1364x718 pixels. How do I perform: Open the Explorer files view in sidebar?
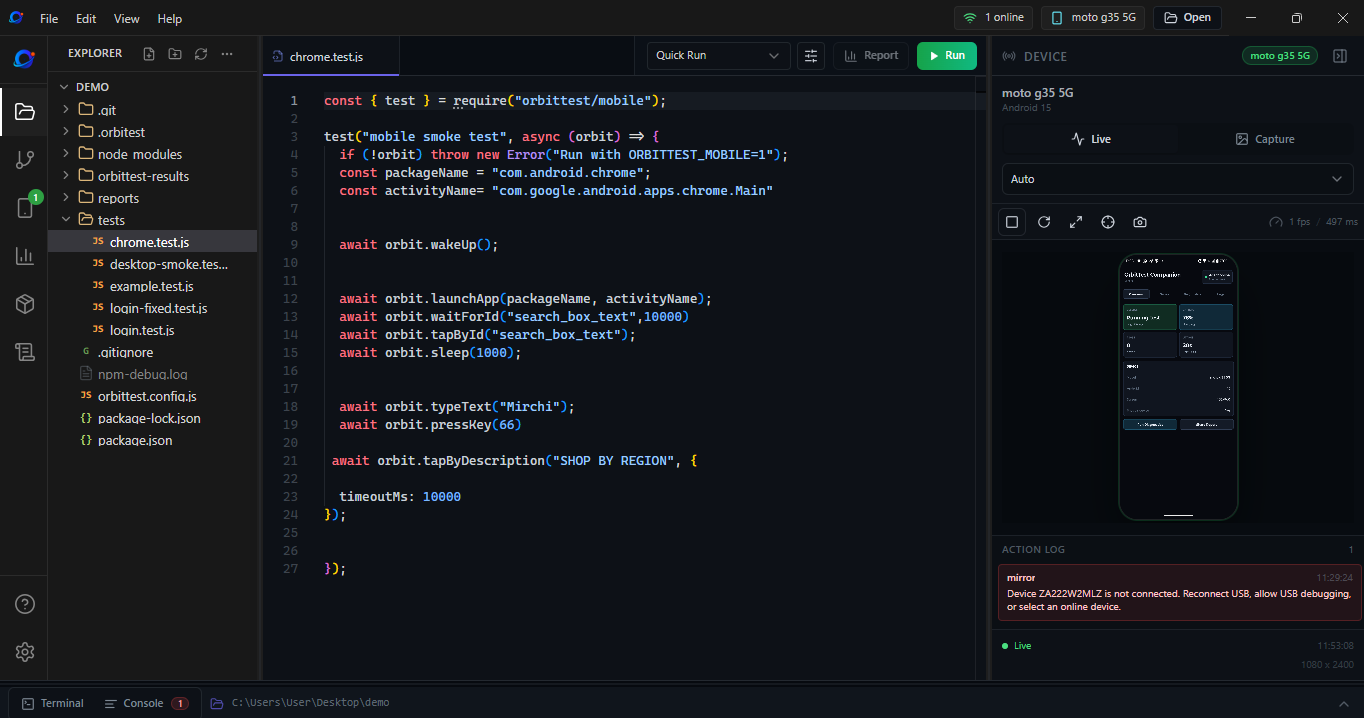point(24,112)
